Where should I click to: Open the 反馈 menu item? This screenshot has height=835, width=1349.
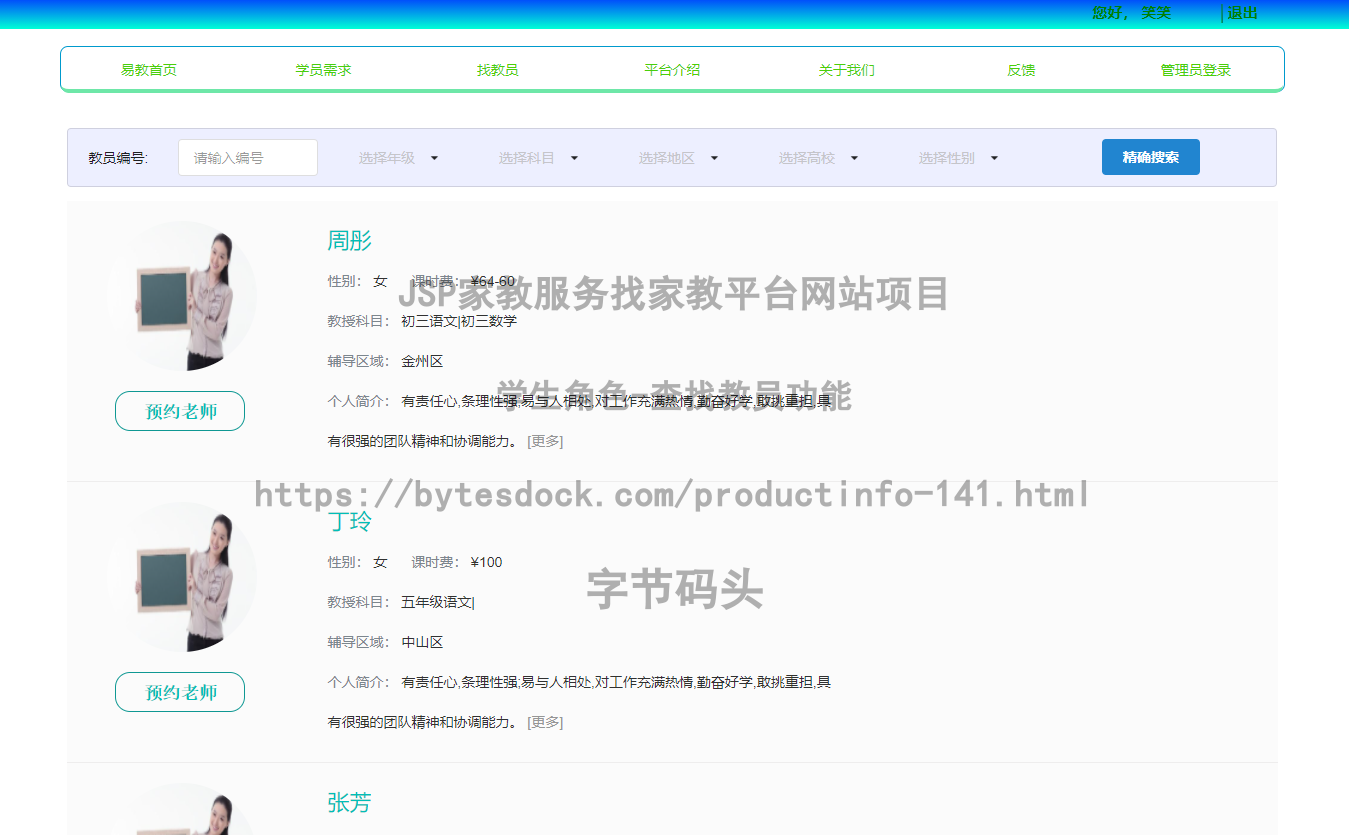pyautogui.click(x=1021, y=70)
